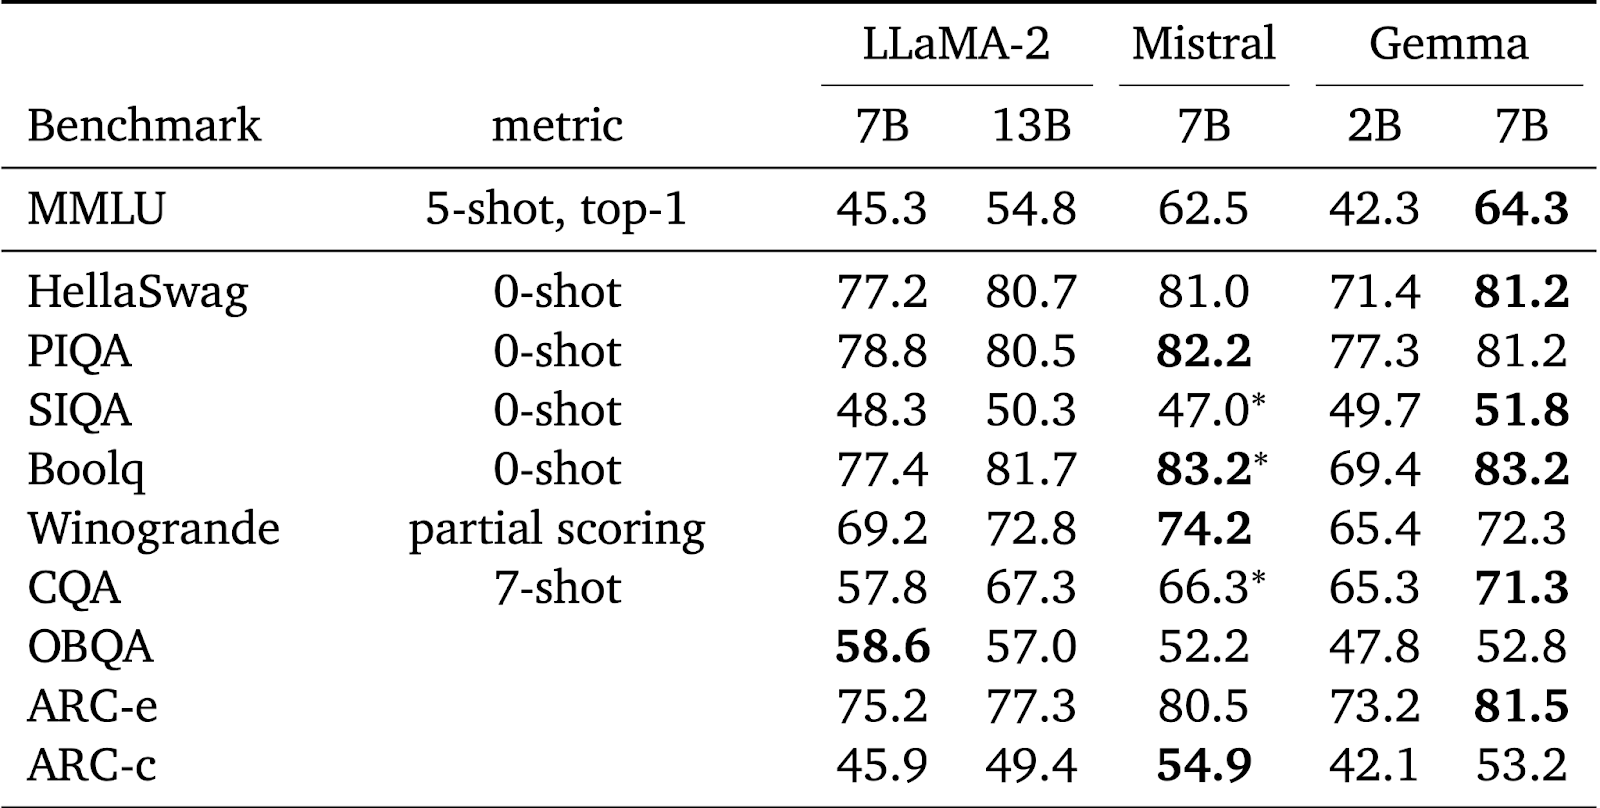The image size is (1600, 808).
Task: Click the 13B LLaMA-2 column header
Action: point(1031,127)
